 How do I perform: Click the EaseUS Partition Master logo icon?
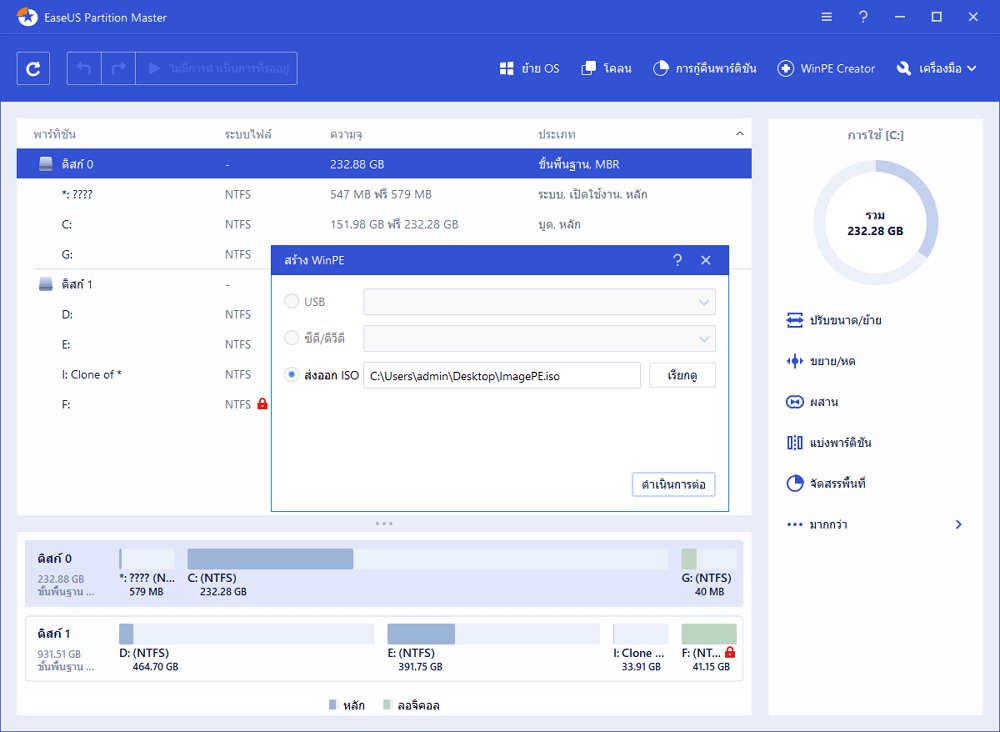27,17
